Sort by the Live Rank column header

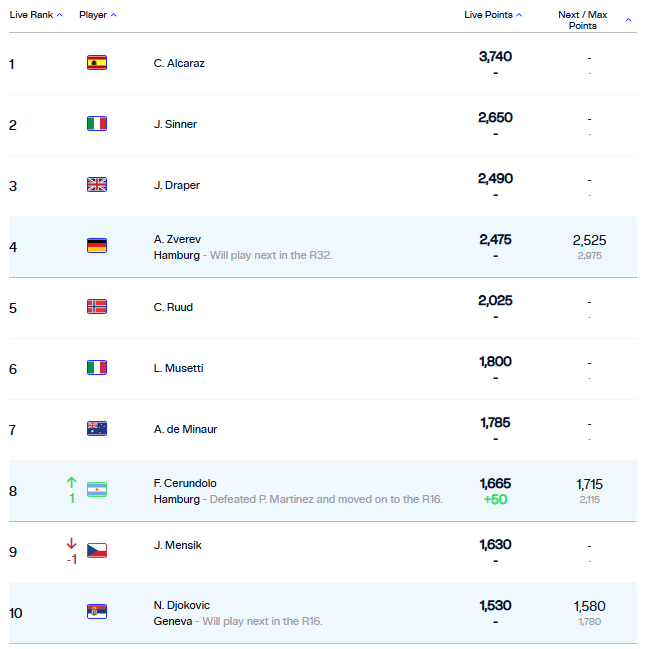point(35,15)
